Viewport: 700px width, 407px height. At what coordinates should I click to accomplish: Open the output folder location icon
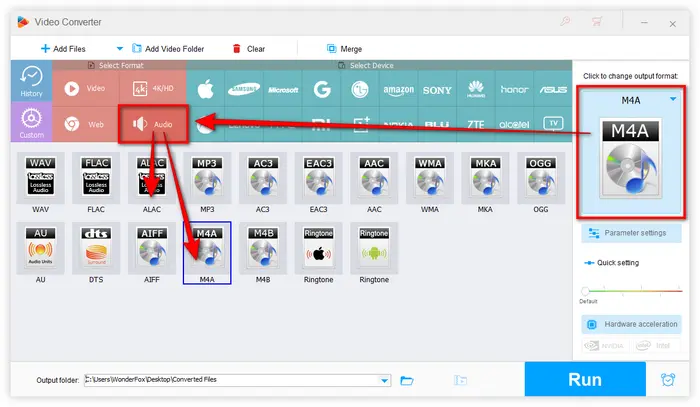(460, 380)
